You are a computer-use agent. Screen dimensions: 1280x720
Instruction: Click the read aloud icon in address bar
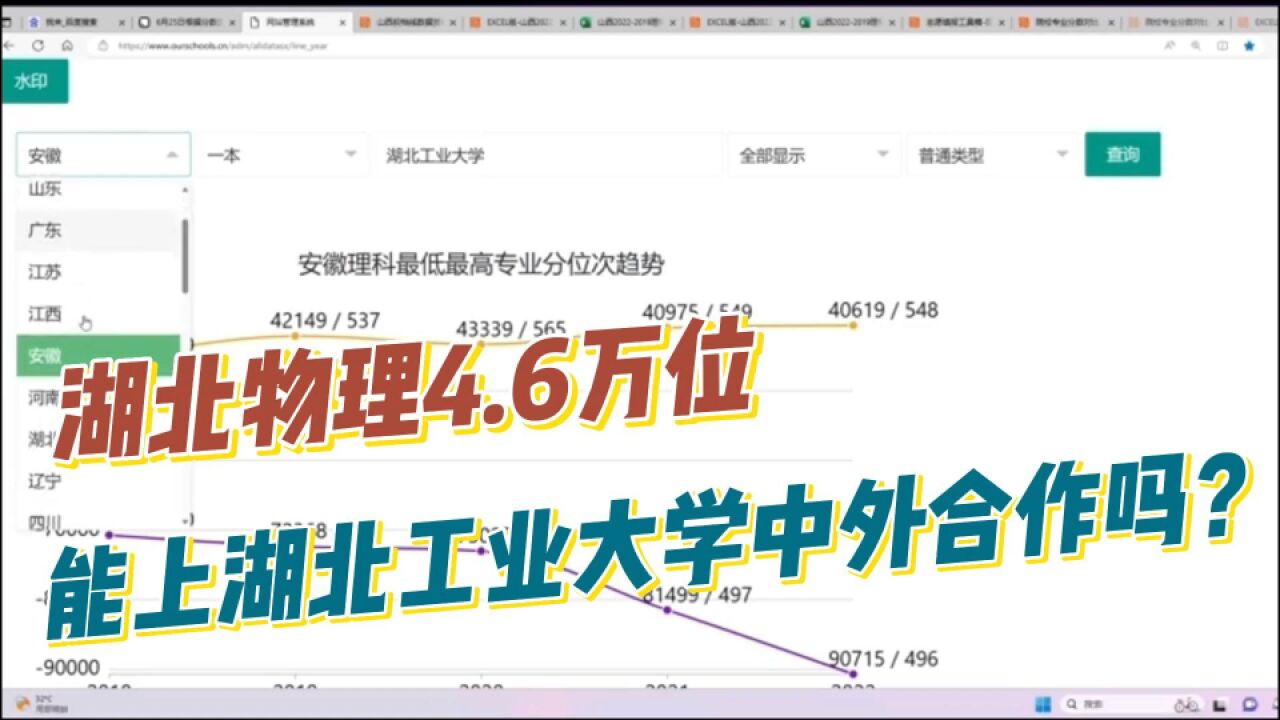pyautogui.click(x=1168, y=45)
